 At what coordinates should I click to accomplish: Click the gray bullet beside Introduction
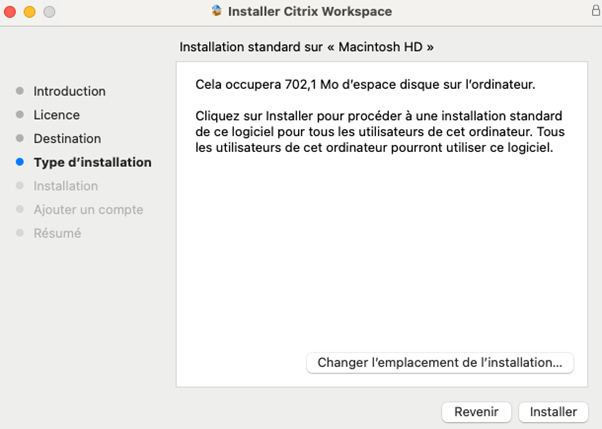tap(20, 91)
